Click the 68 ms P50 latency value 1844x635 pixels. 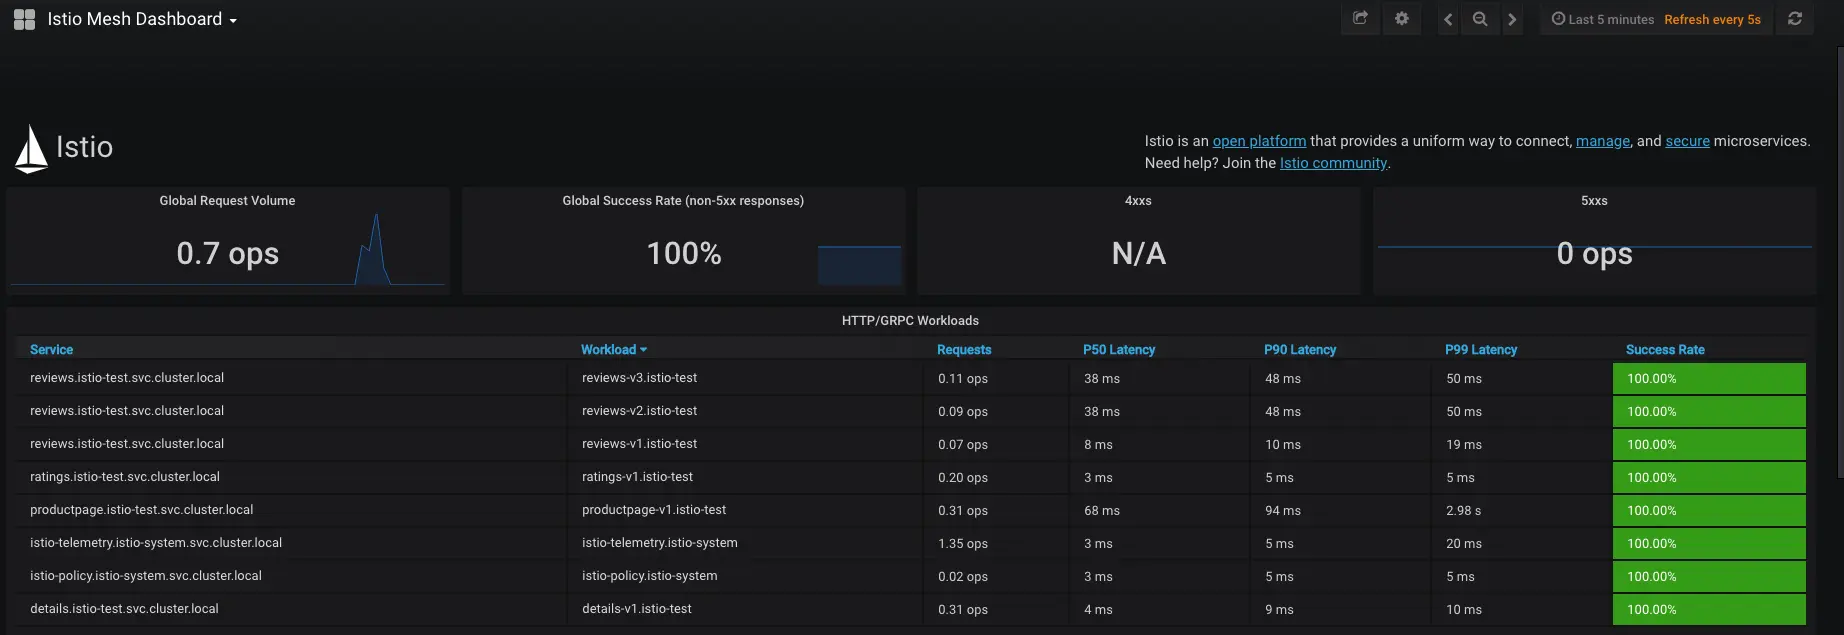click(1102, 511)
